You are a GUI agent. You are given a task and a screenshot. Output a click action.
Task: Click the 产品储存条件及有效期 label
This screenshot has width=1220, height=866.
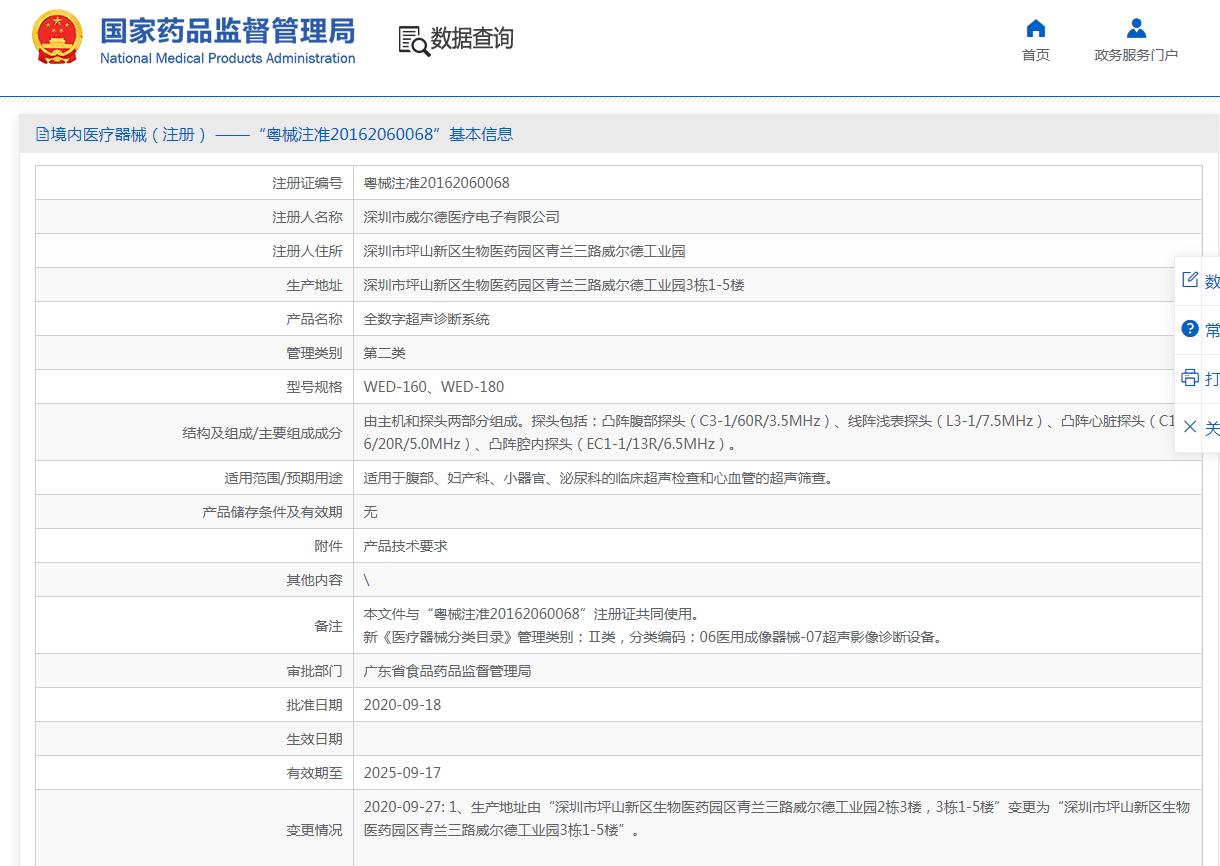click(x=272, y=512)
